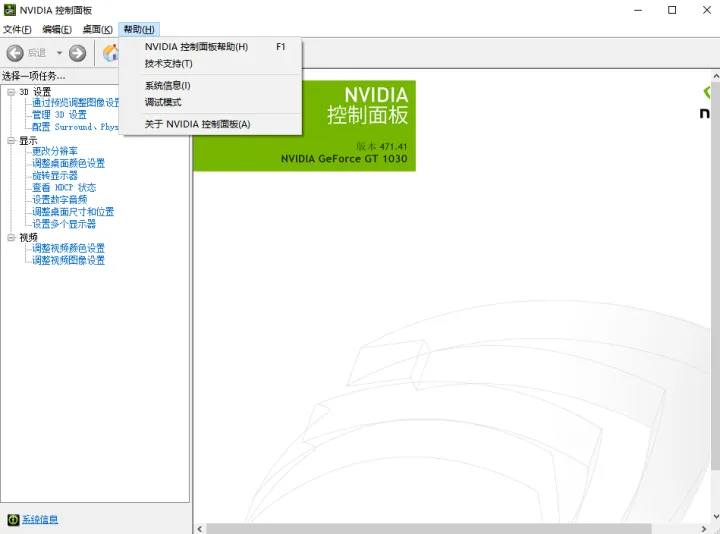Open 管理 3D 设置 task
Screen dimensions: 720x534
click(59, 115)
